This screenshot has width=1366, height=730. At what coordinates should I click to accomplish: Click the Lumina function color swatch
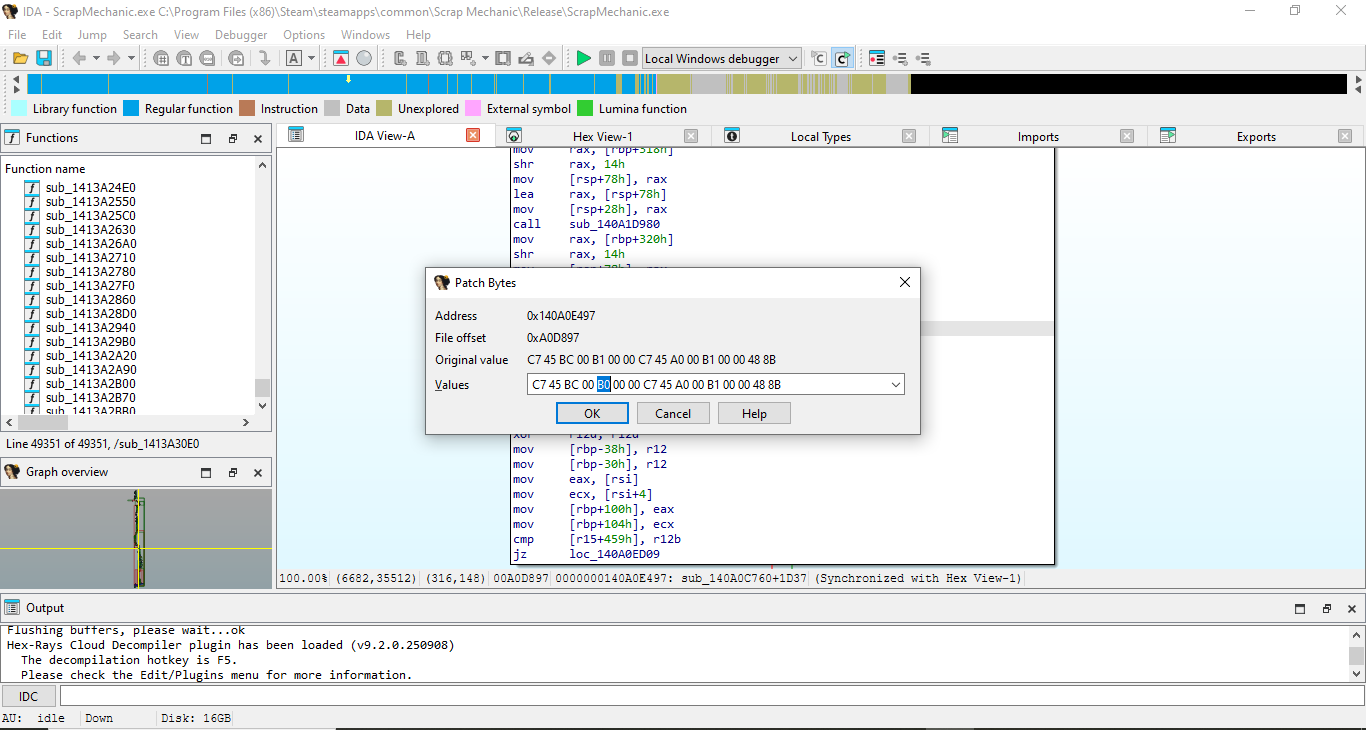tap(585, 108)
